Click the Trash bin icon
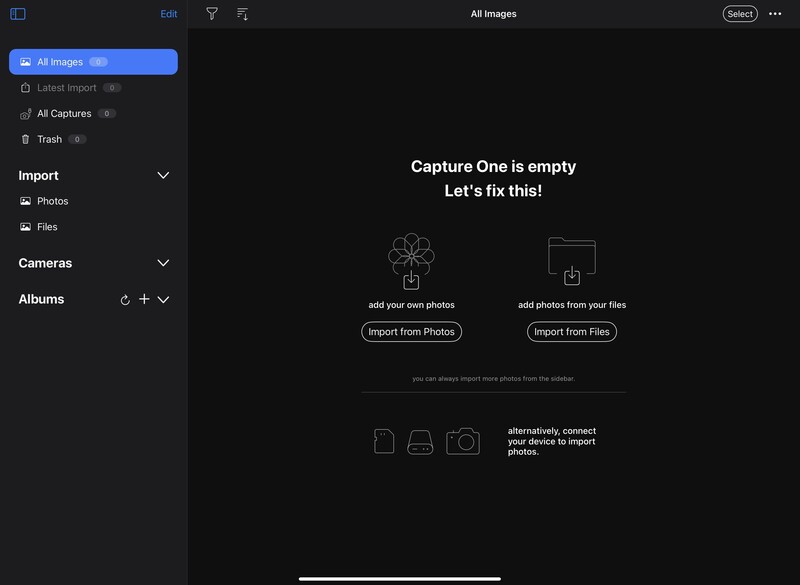The image size is (800, 585). pos(25,139)
